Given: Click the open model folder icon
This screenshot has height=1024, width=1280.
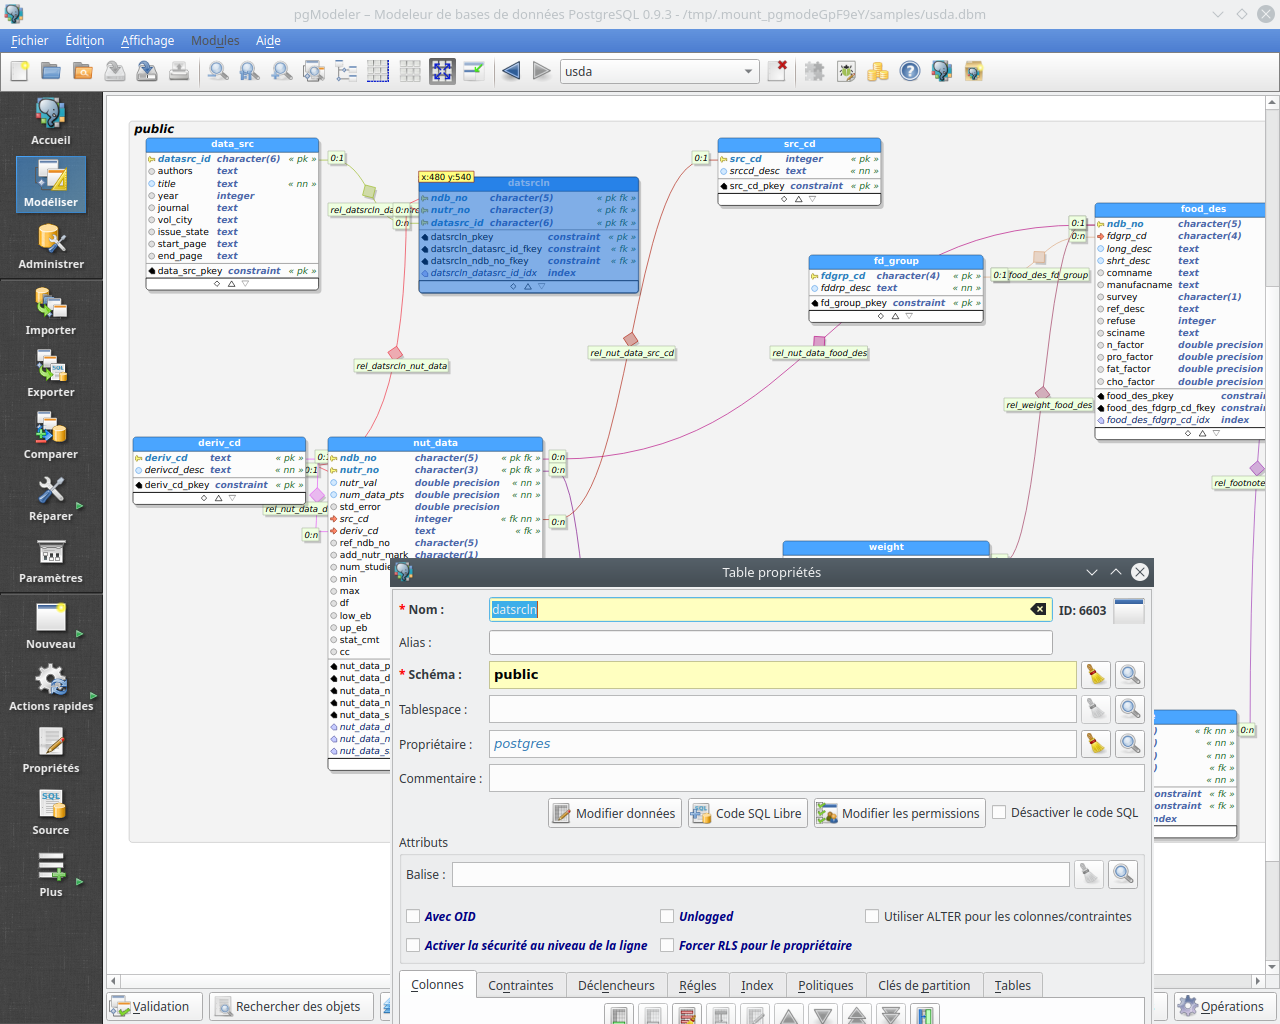Looking at the screenshot, I should [51, 71].
